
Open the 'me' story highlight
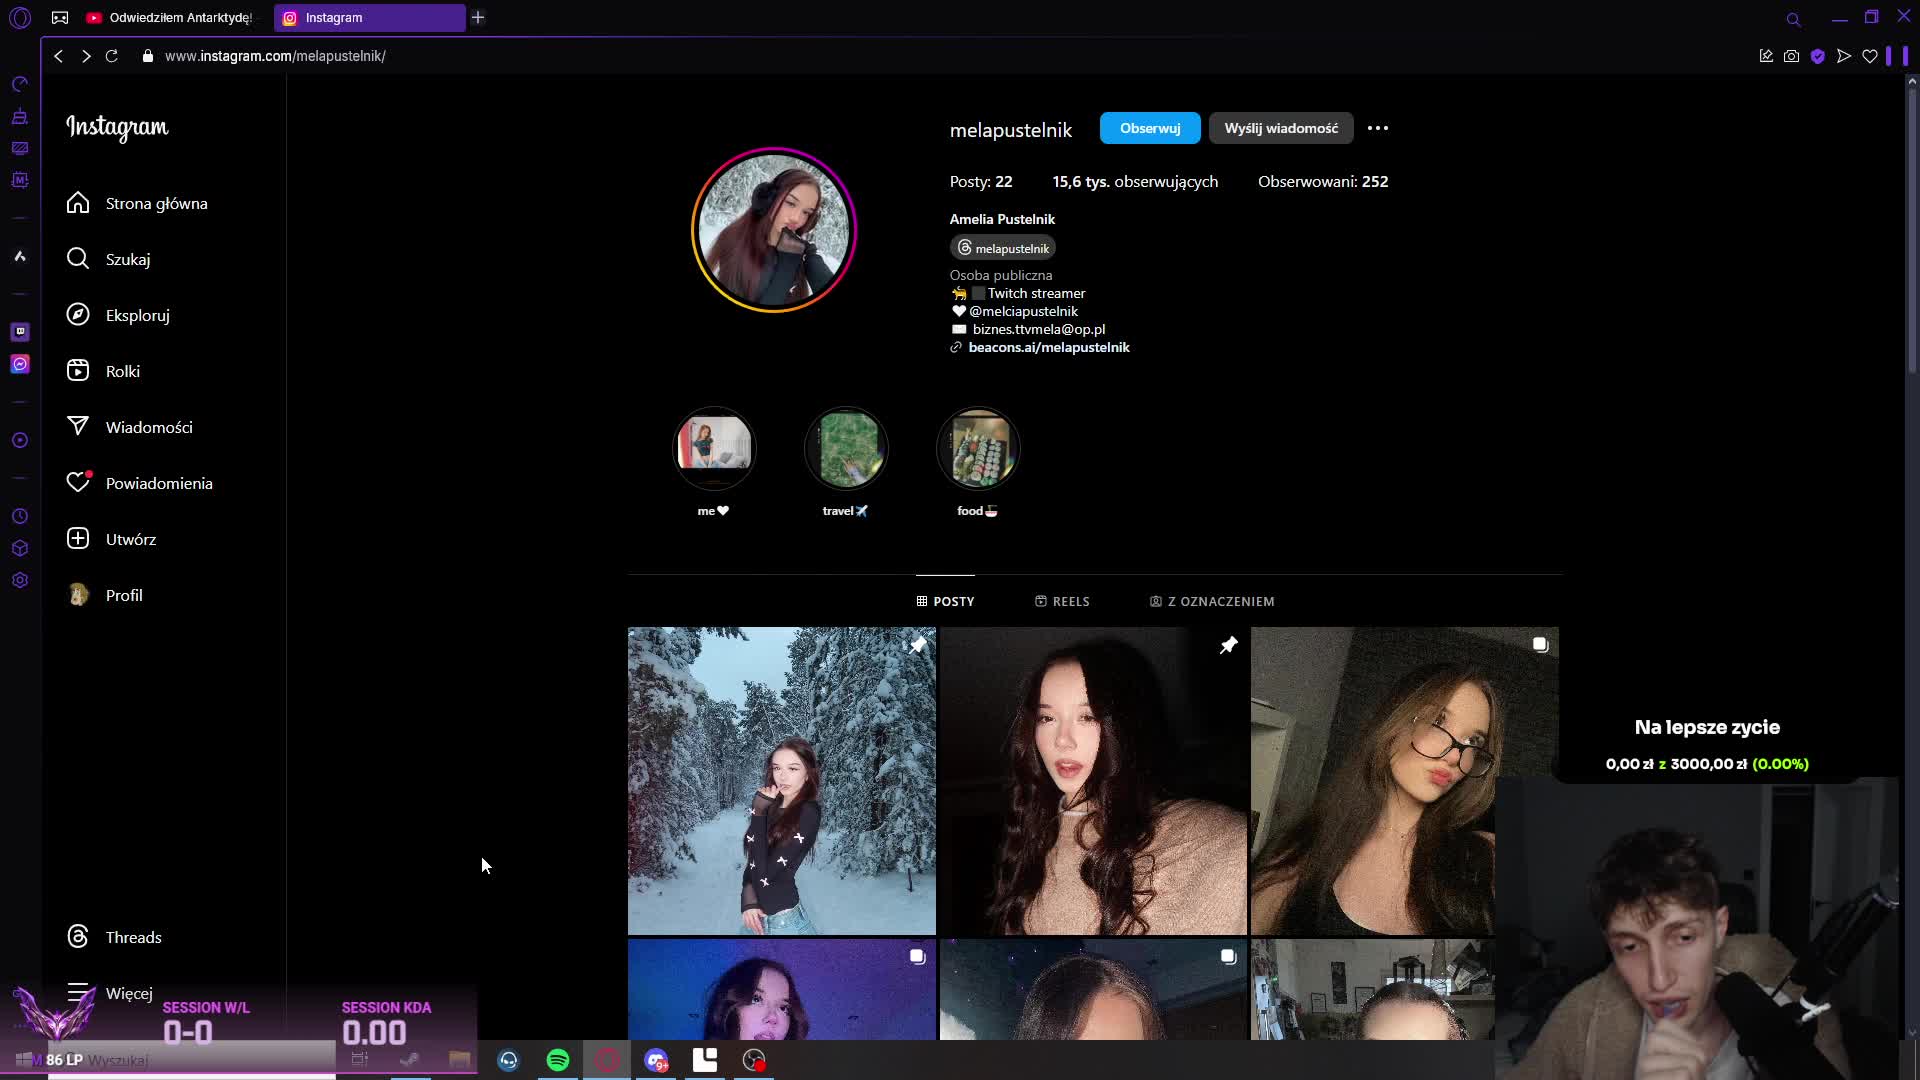(x=714, y=448)
